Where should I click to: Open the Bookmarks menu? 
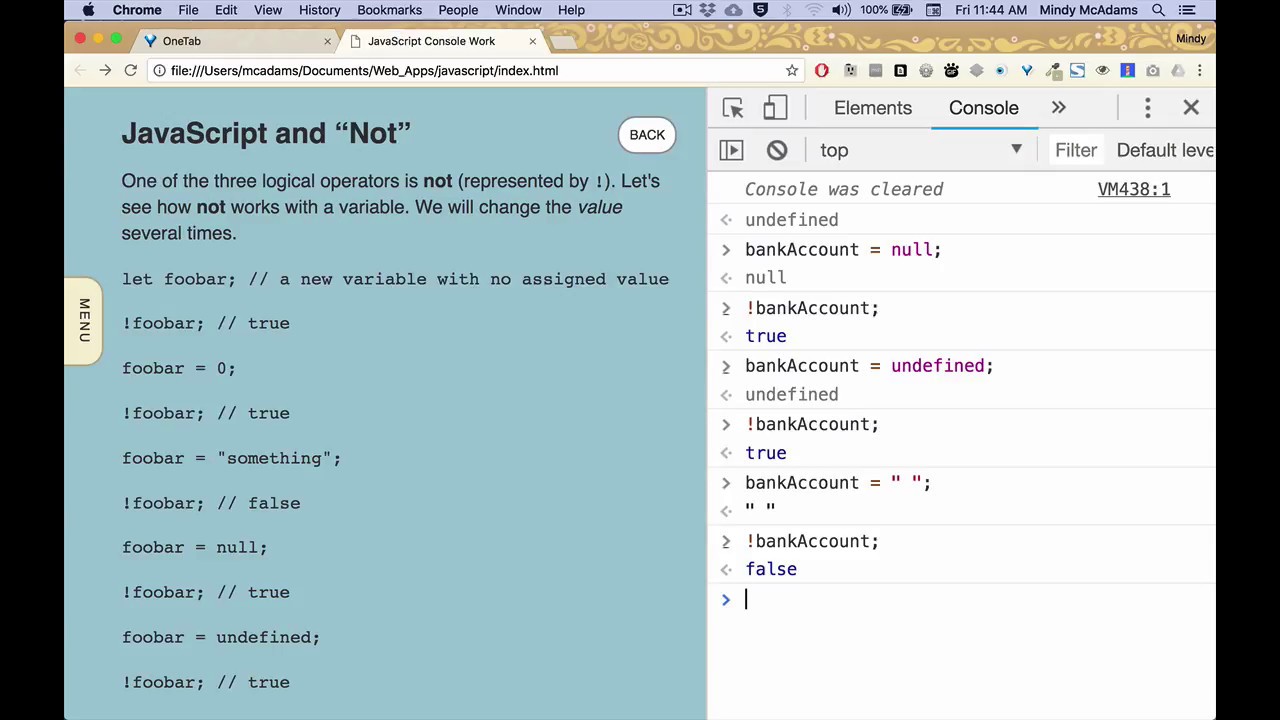click(389, 10)
